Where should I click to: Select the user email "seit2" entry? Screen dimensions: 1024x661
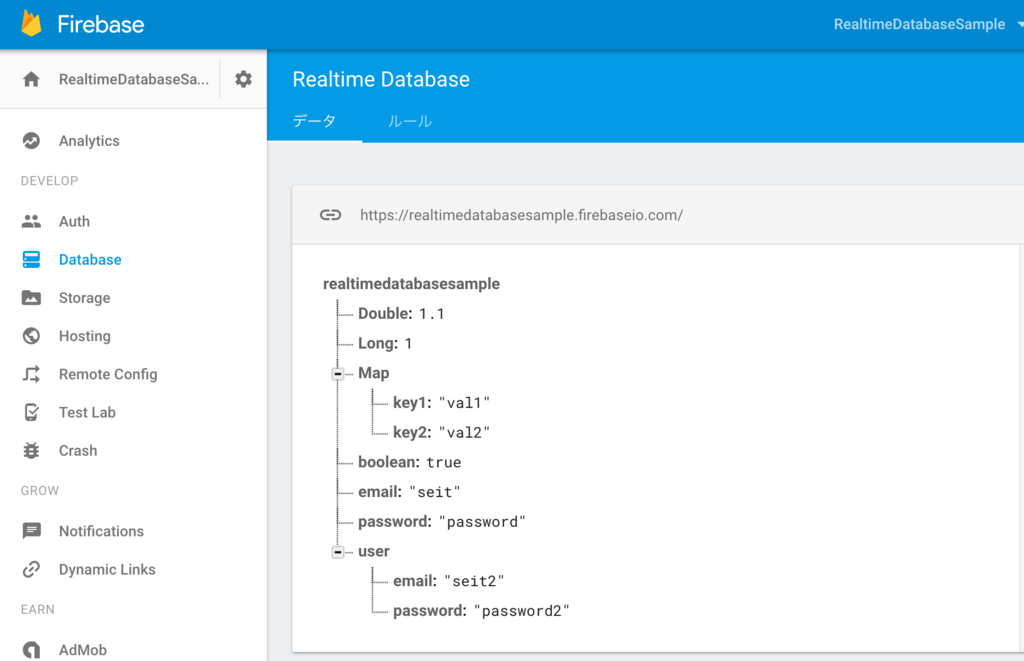pos(449,581)
